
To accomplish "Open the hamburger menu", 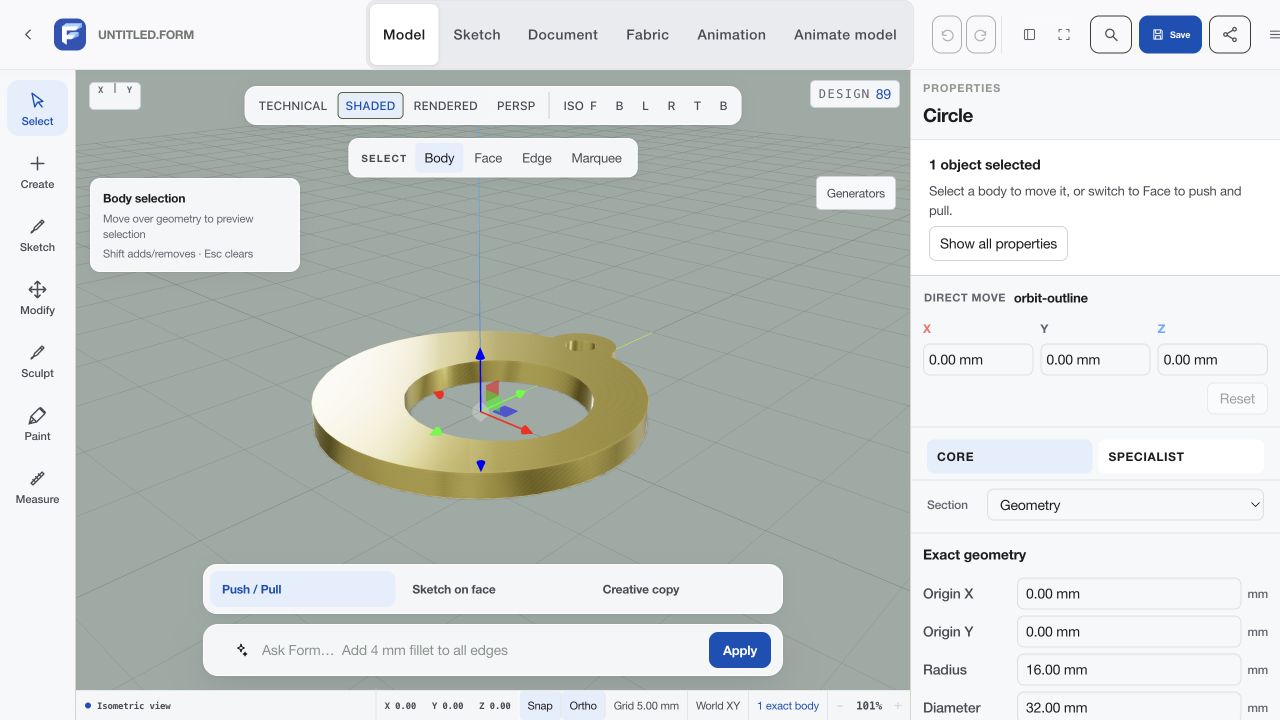I will coord(1273,34).
